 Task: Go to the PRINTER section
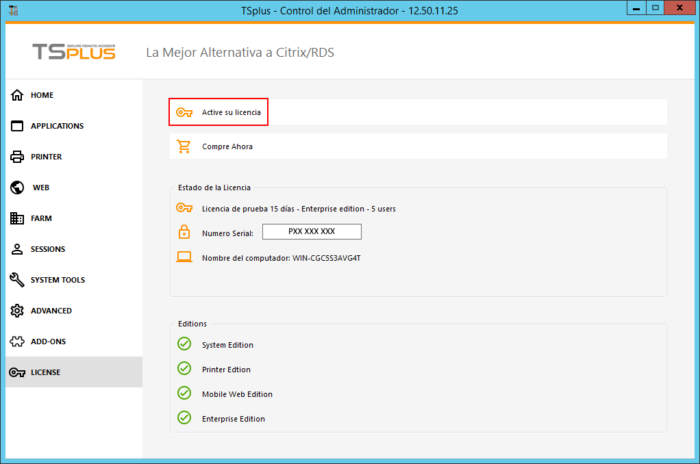[x=74, y=157]
